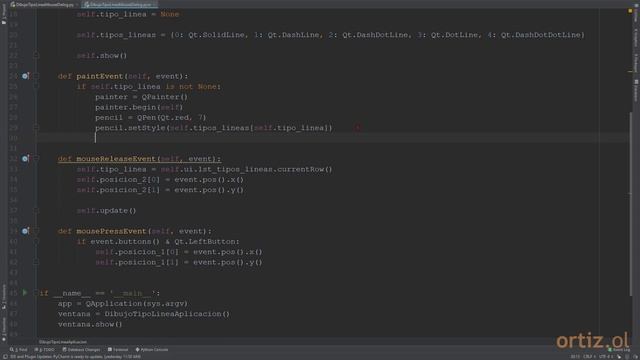
Task: Open the TODO tool window
Action: 45,350
